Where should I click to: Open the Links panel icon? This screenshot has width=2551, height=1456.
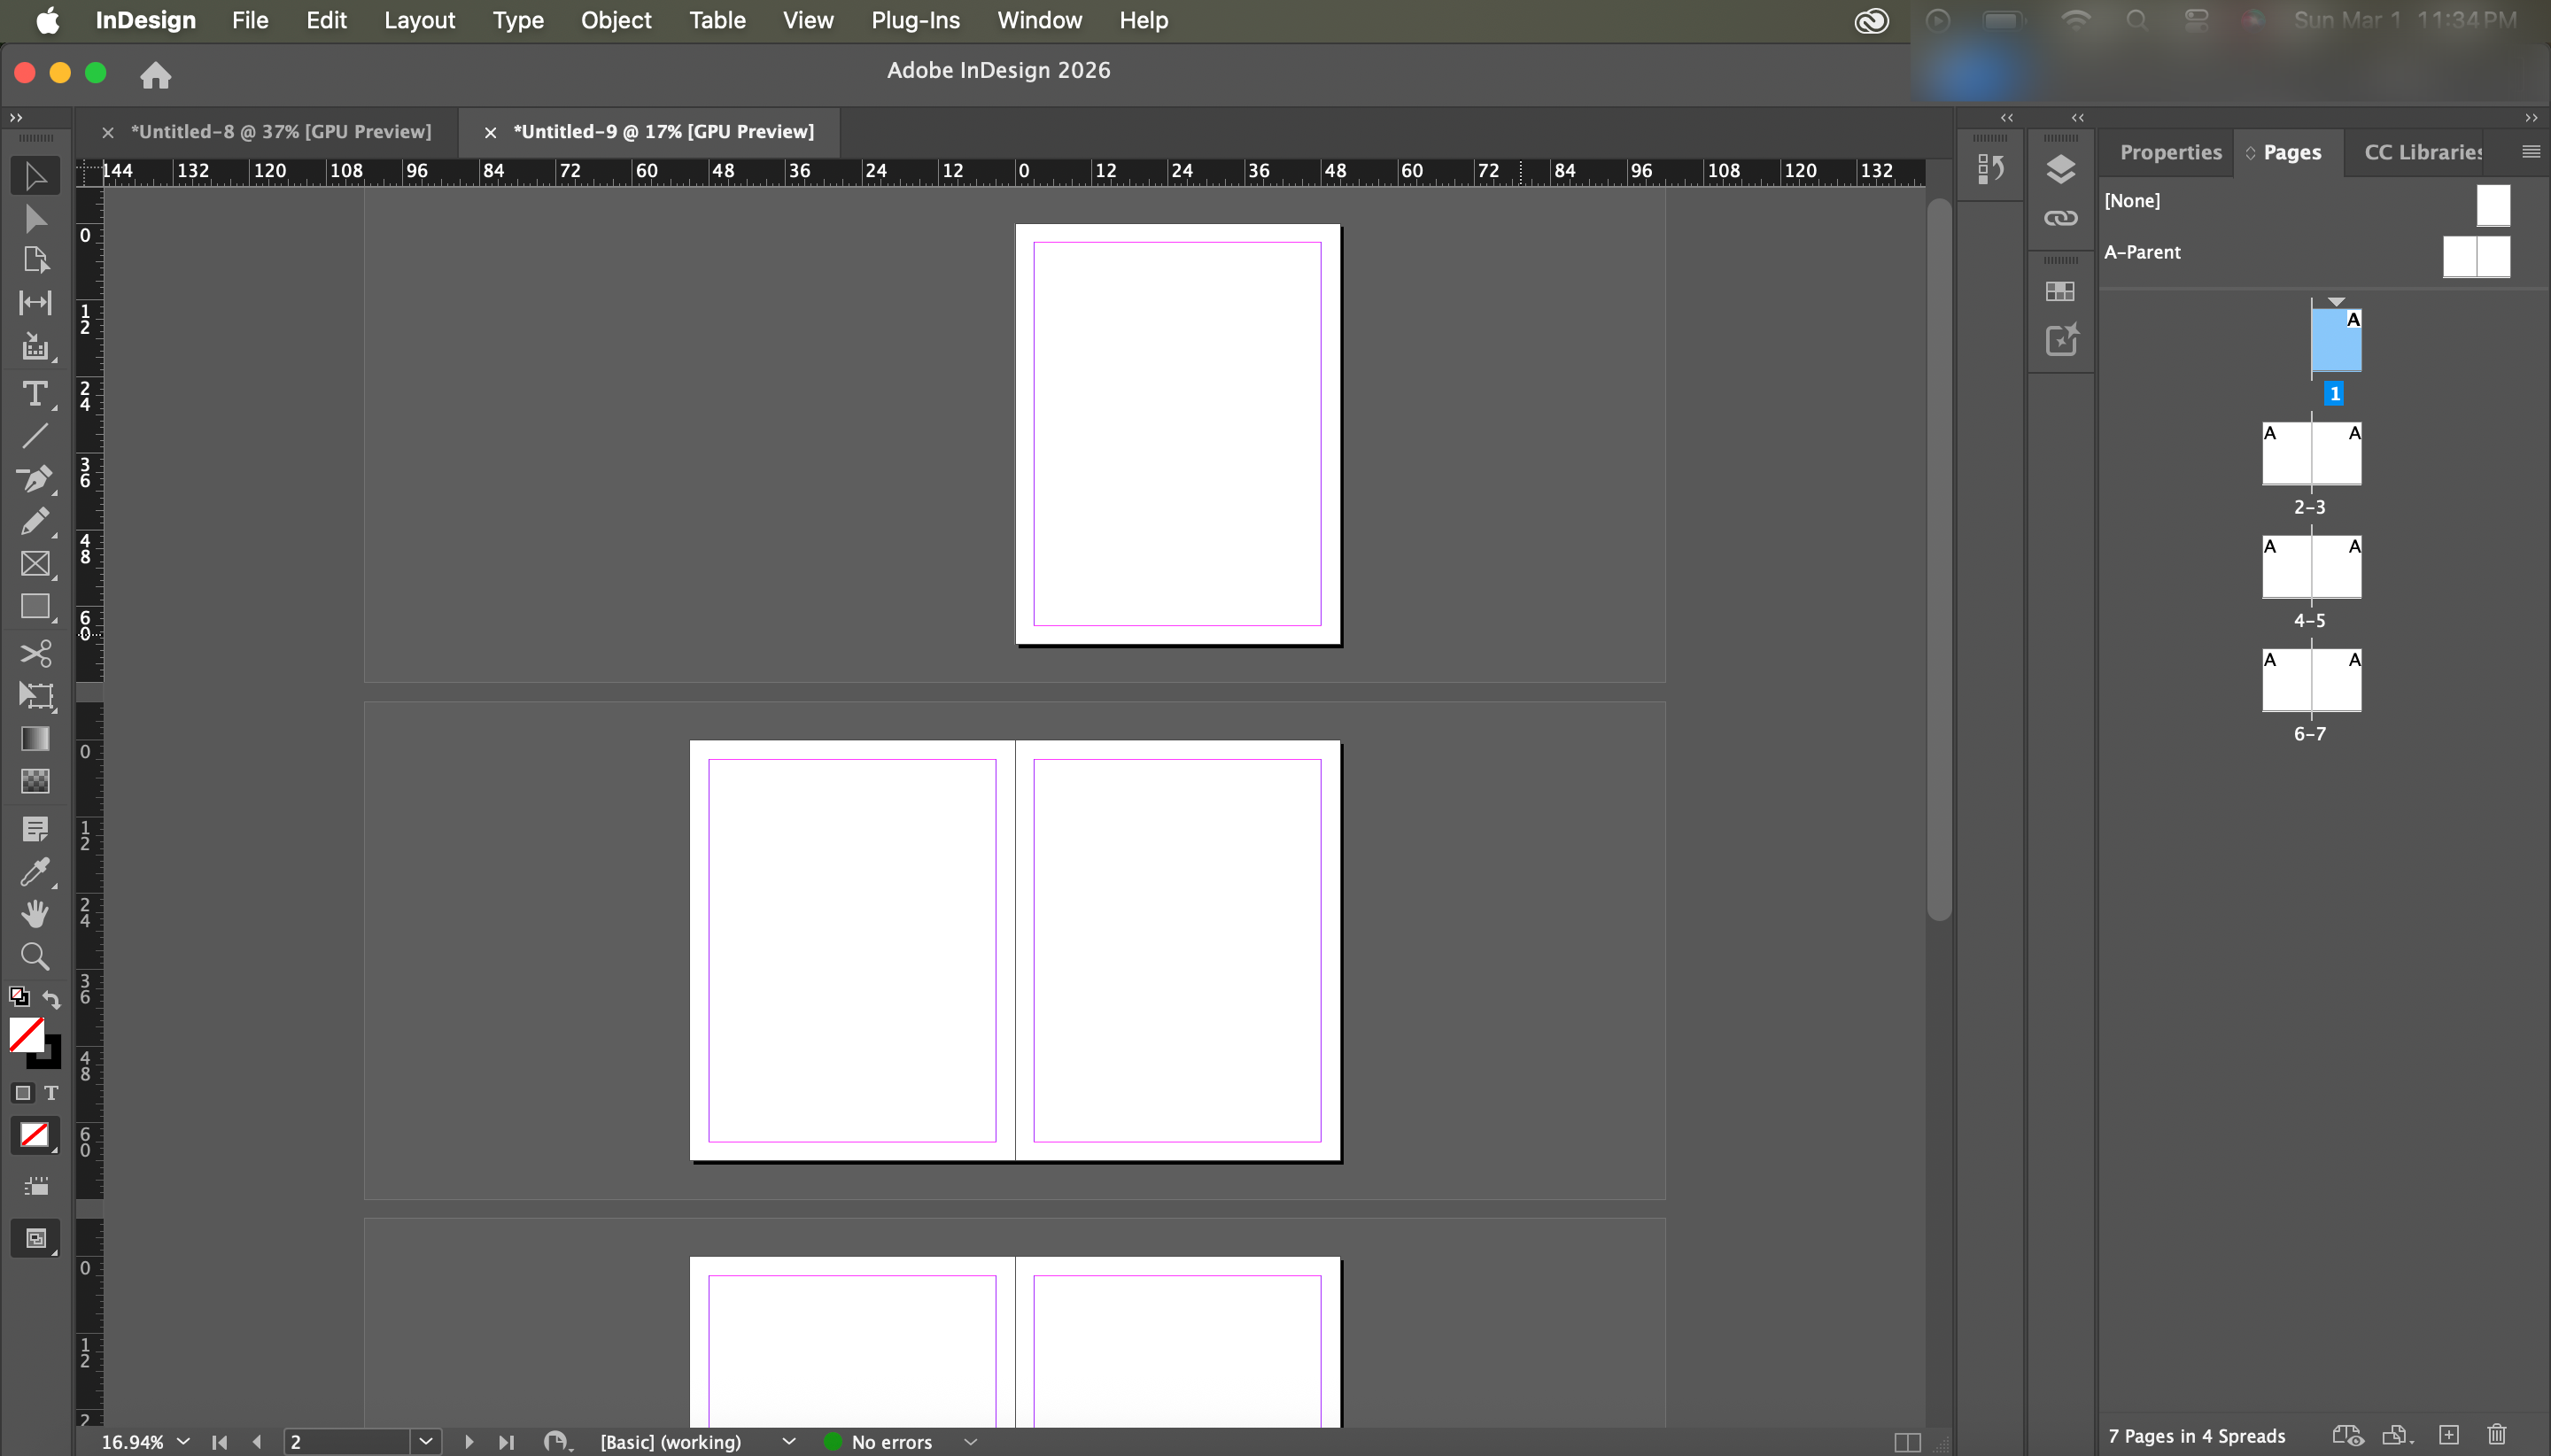click(x=2060, y=218)
